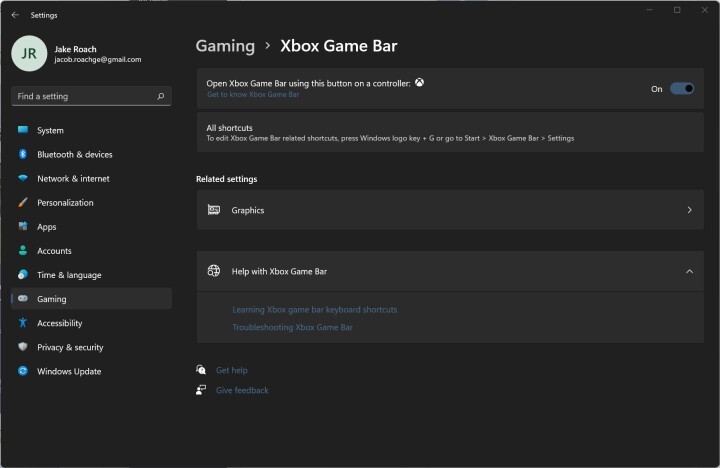Click the Get help chat icon
The width and height of the screenshot is (720, 468).
click(201, 369)
